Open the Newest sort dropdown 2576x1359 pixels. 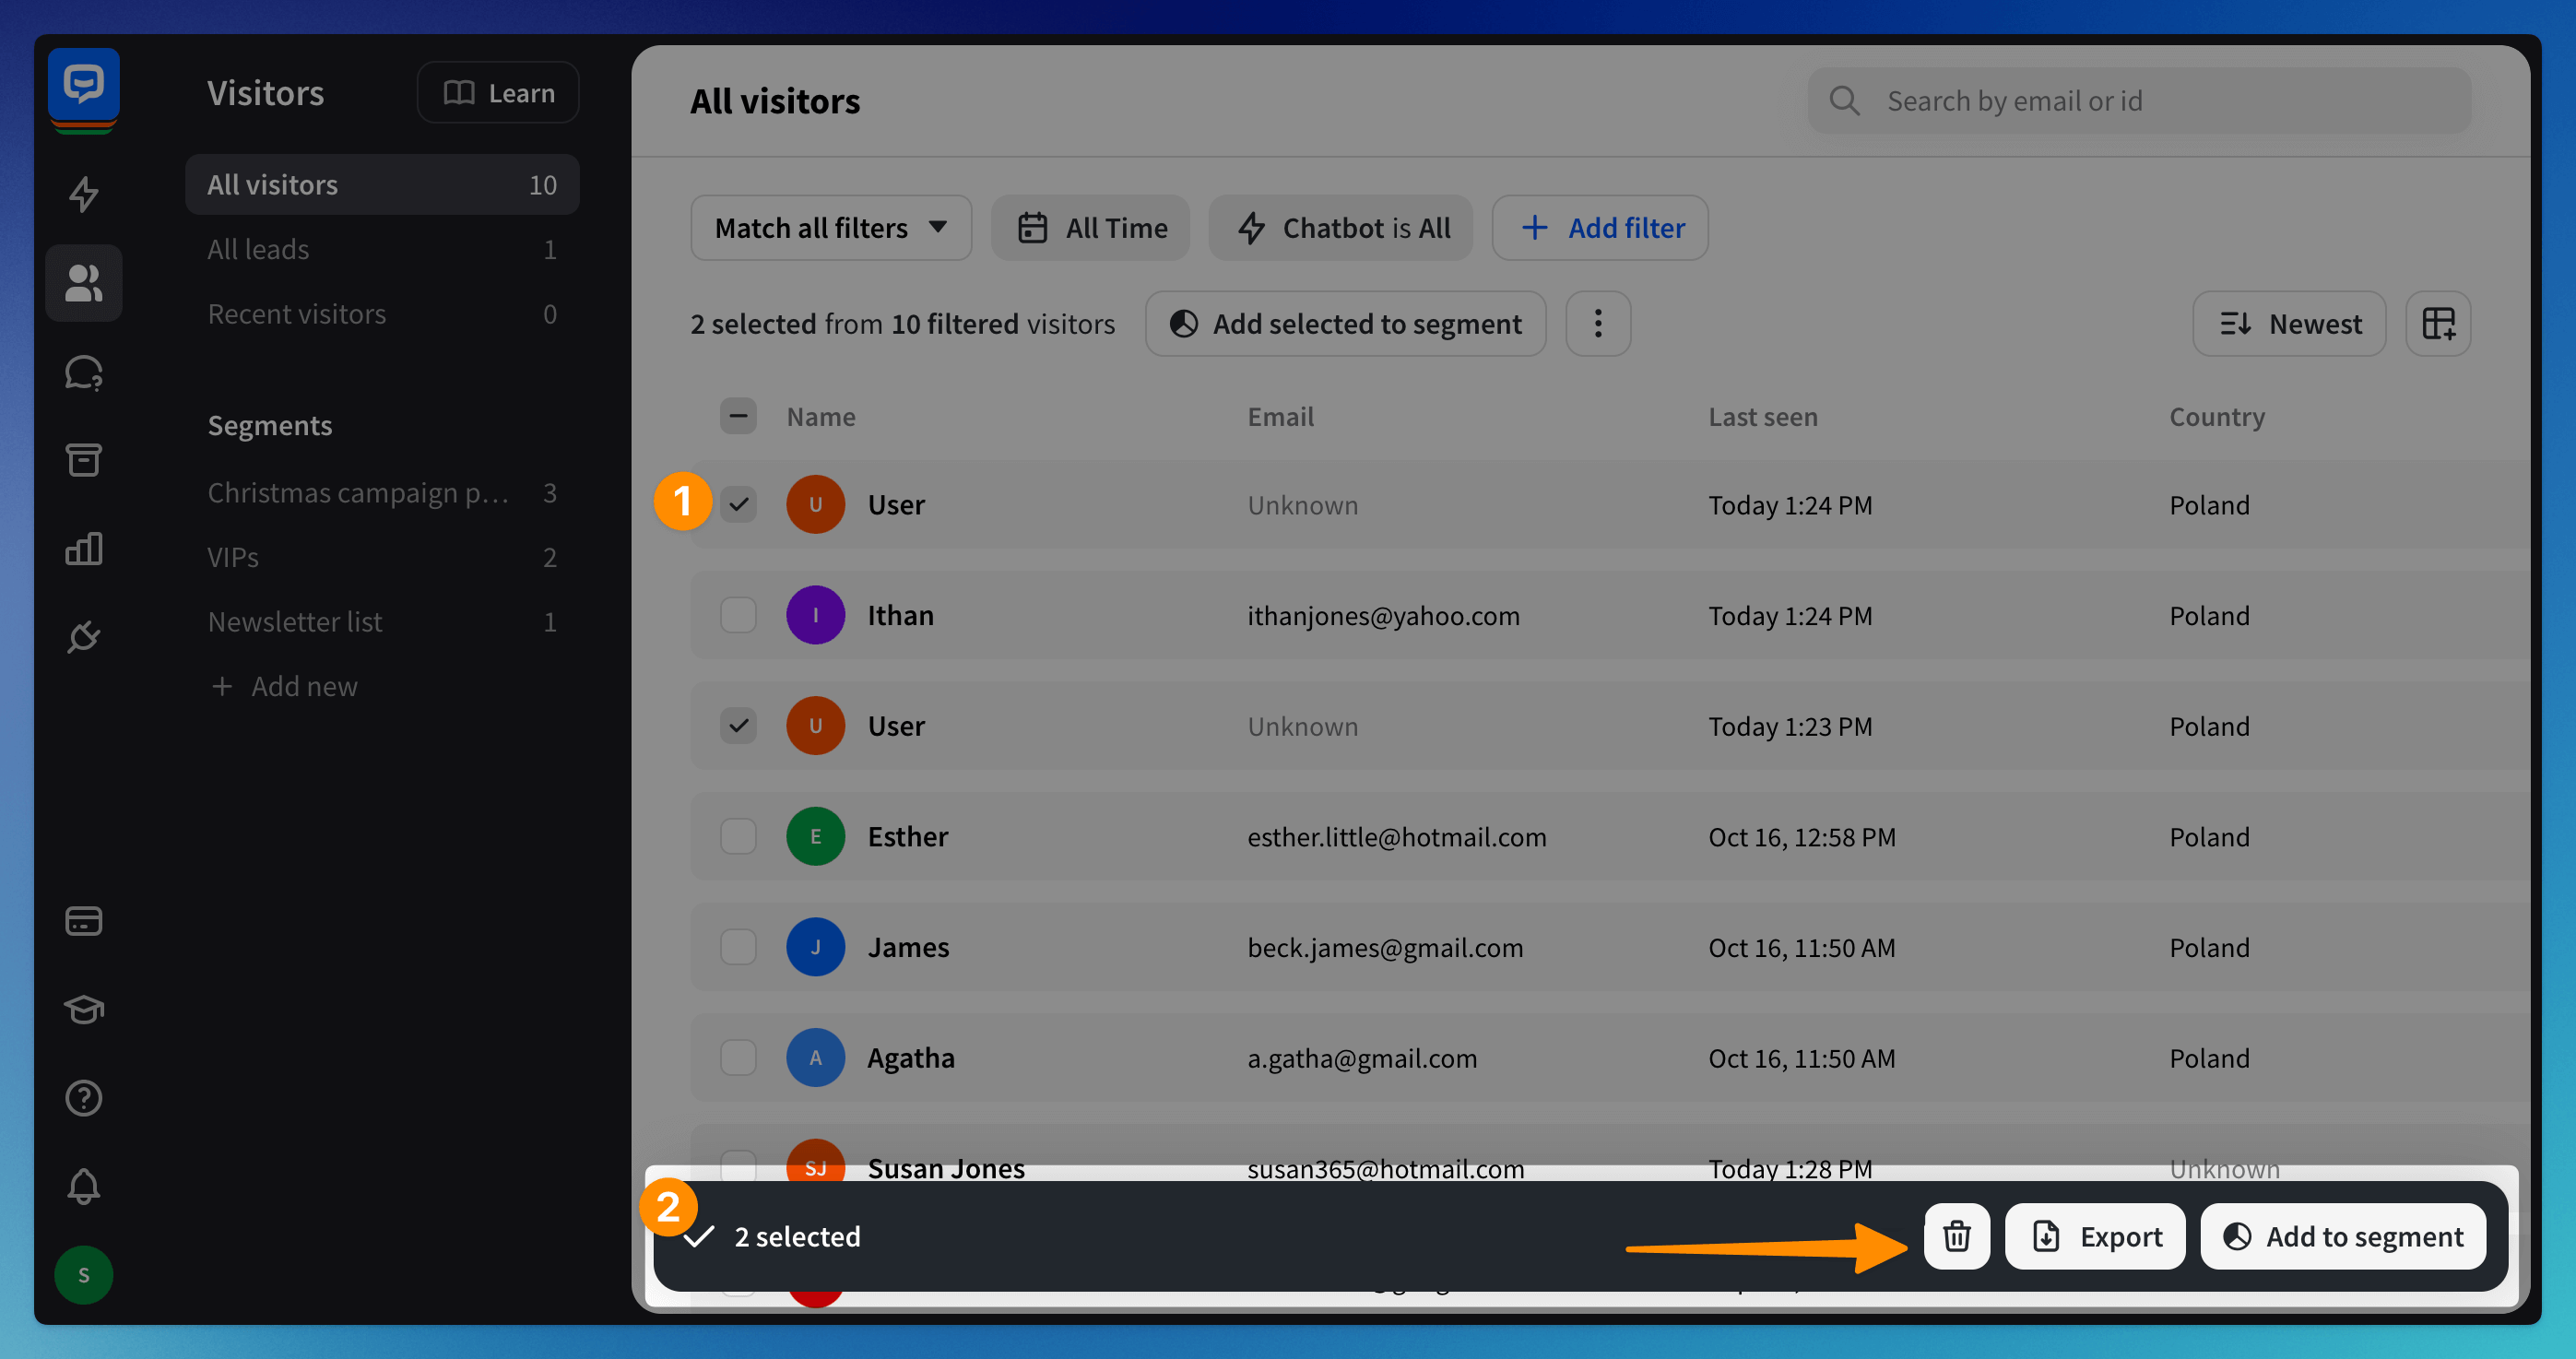tap(2288, 324)
